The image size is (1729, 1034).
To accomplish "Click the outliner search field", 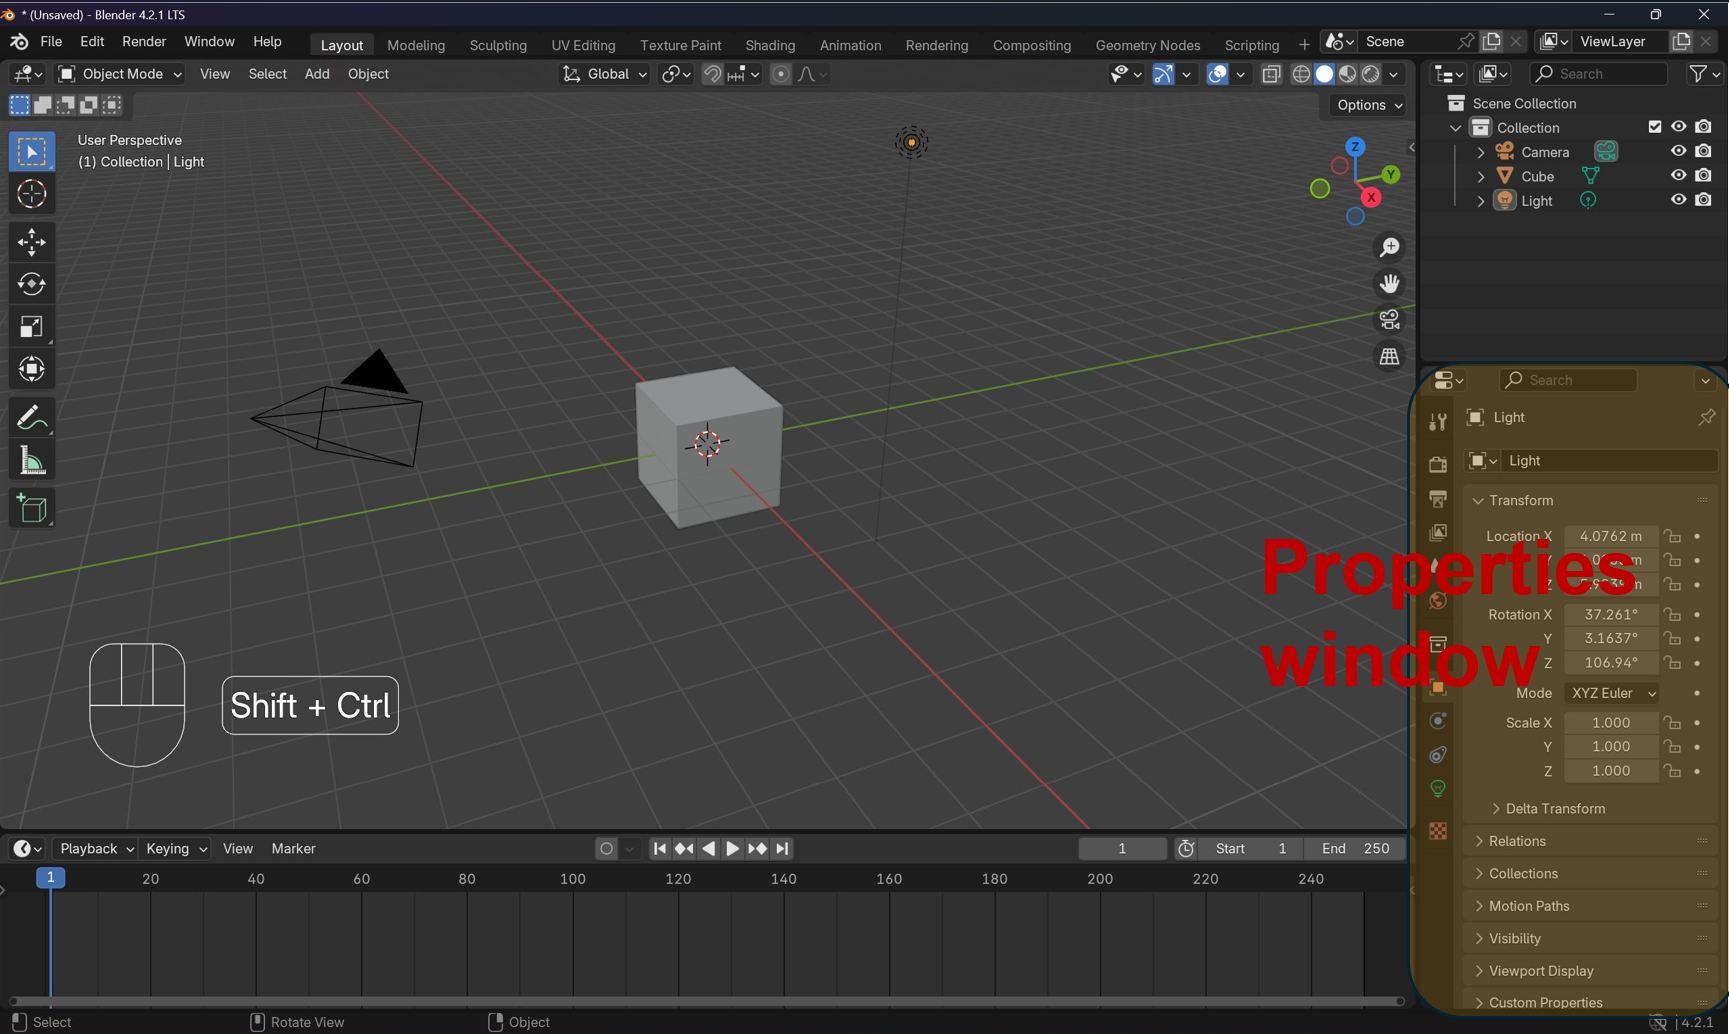I will (x=1599, y=74).
